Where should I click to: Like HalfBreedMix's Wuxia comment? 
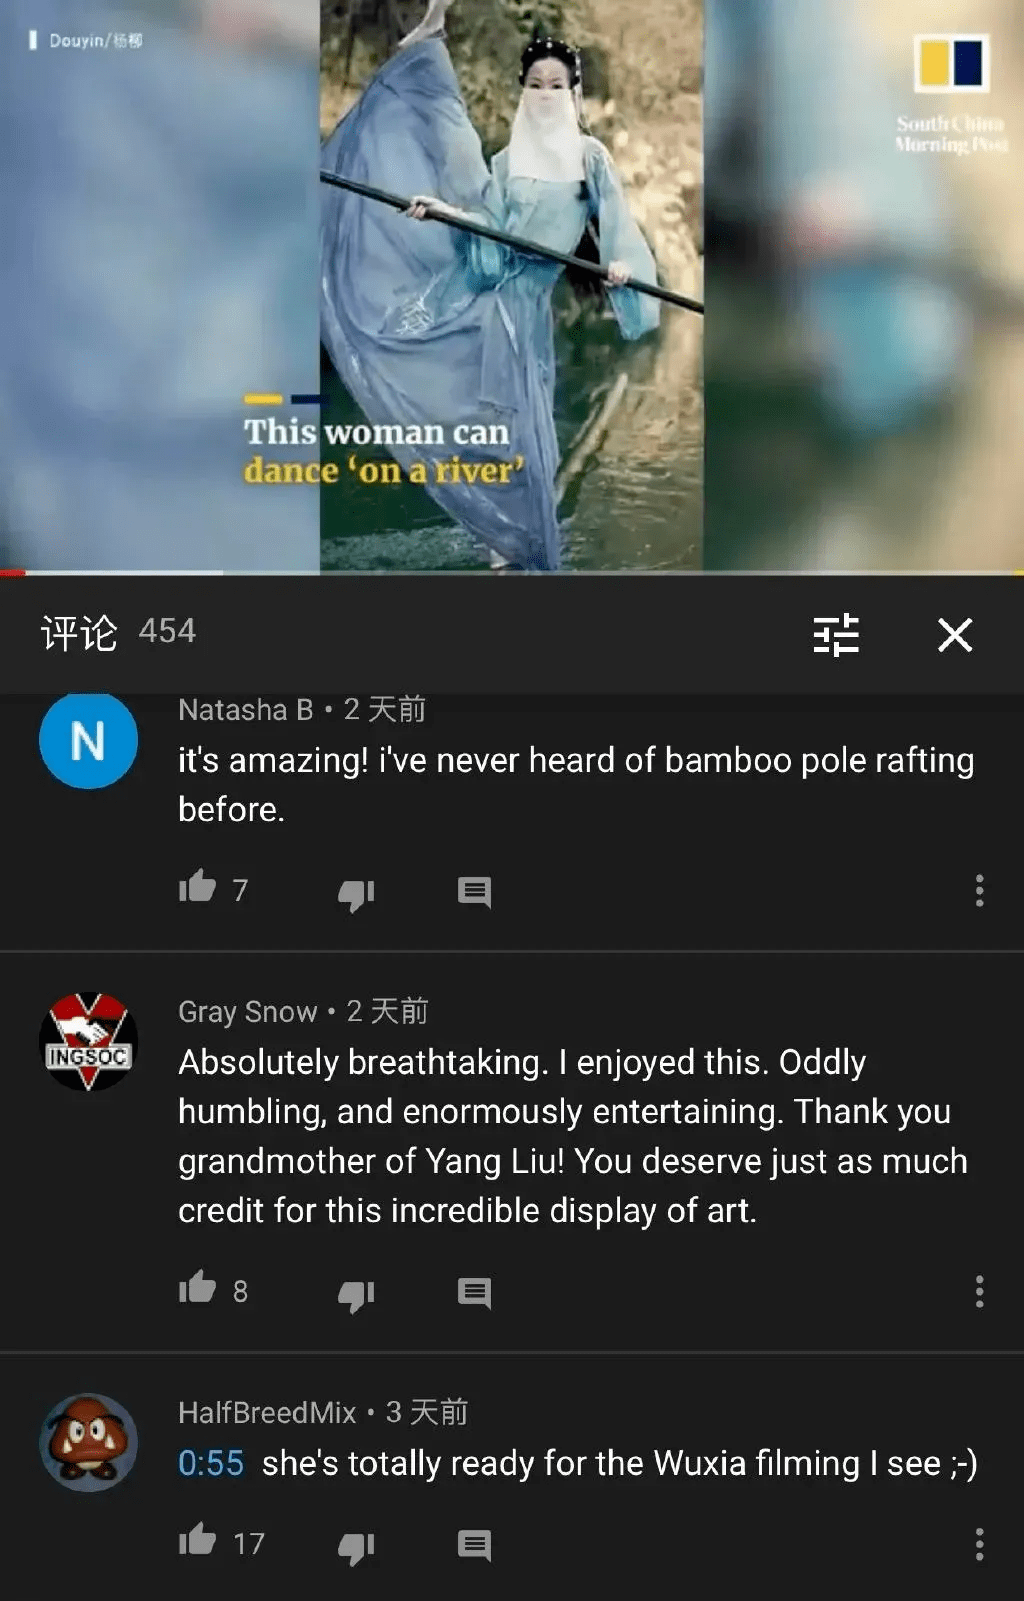click(198, 1540)
